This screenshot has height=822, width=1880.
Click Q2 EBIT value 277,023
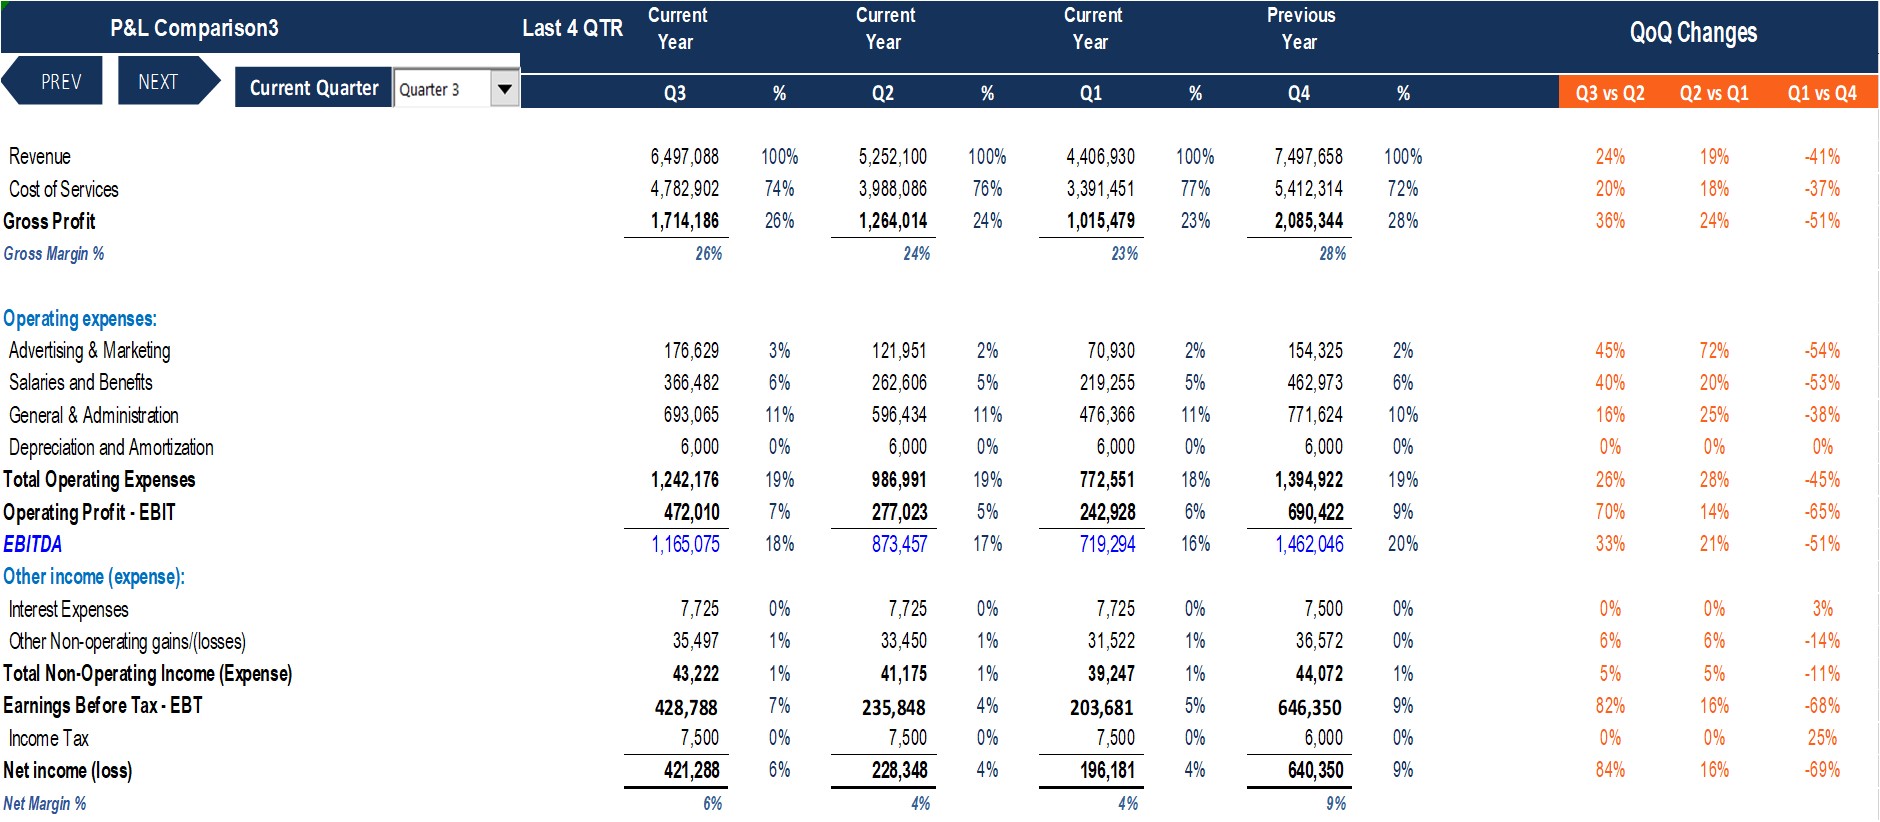tap(899, 512)
